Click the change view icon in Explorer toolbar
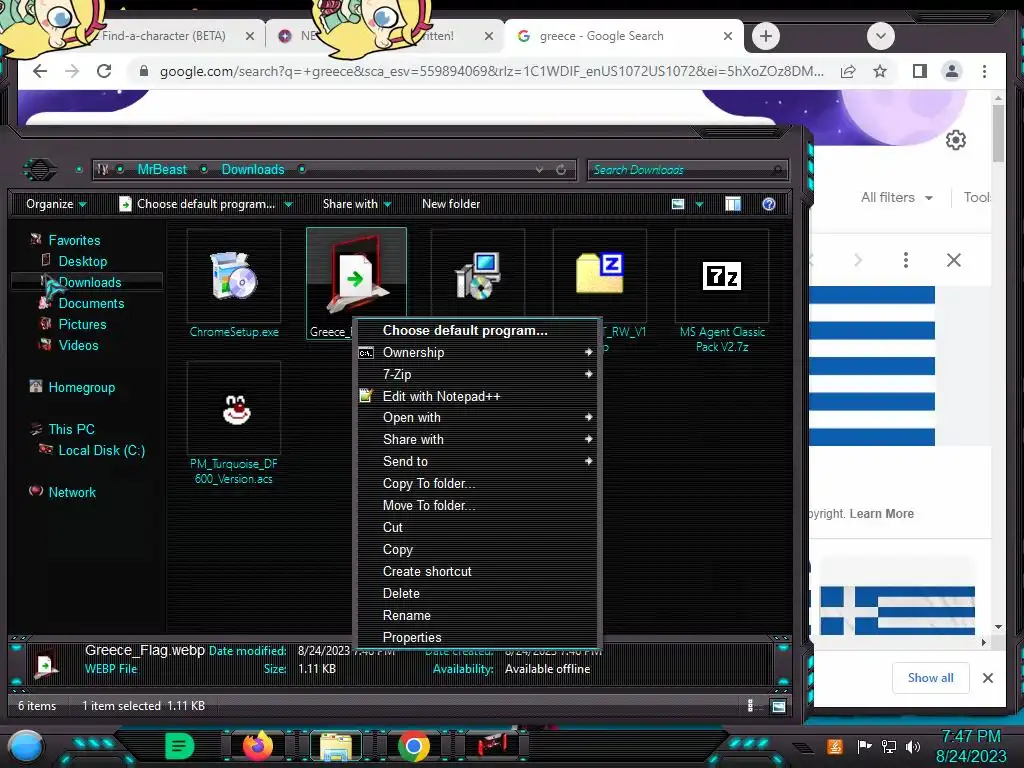Image resolution: width=1024 pixels, height=768 pixels. point(678,204)
